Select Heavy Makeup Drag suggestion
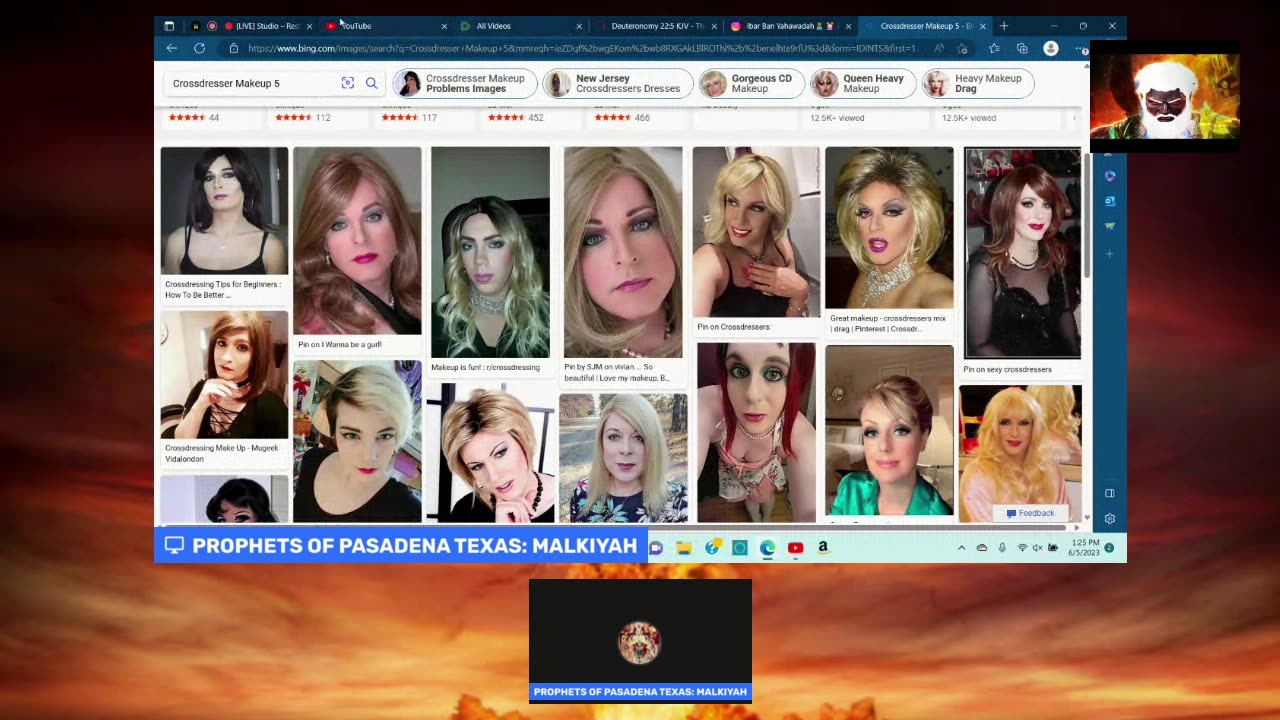 [x=978, y=83]
